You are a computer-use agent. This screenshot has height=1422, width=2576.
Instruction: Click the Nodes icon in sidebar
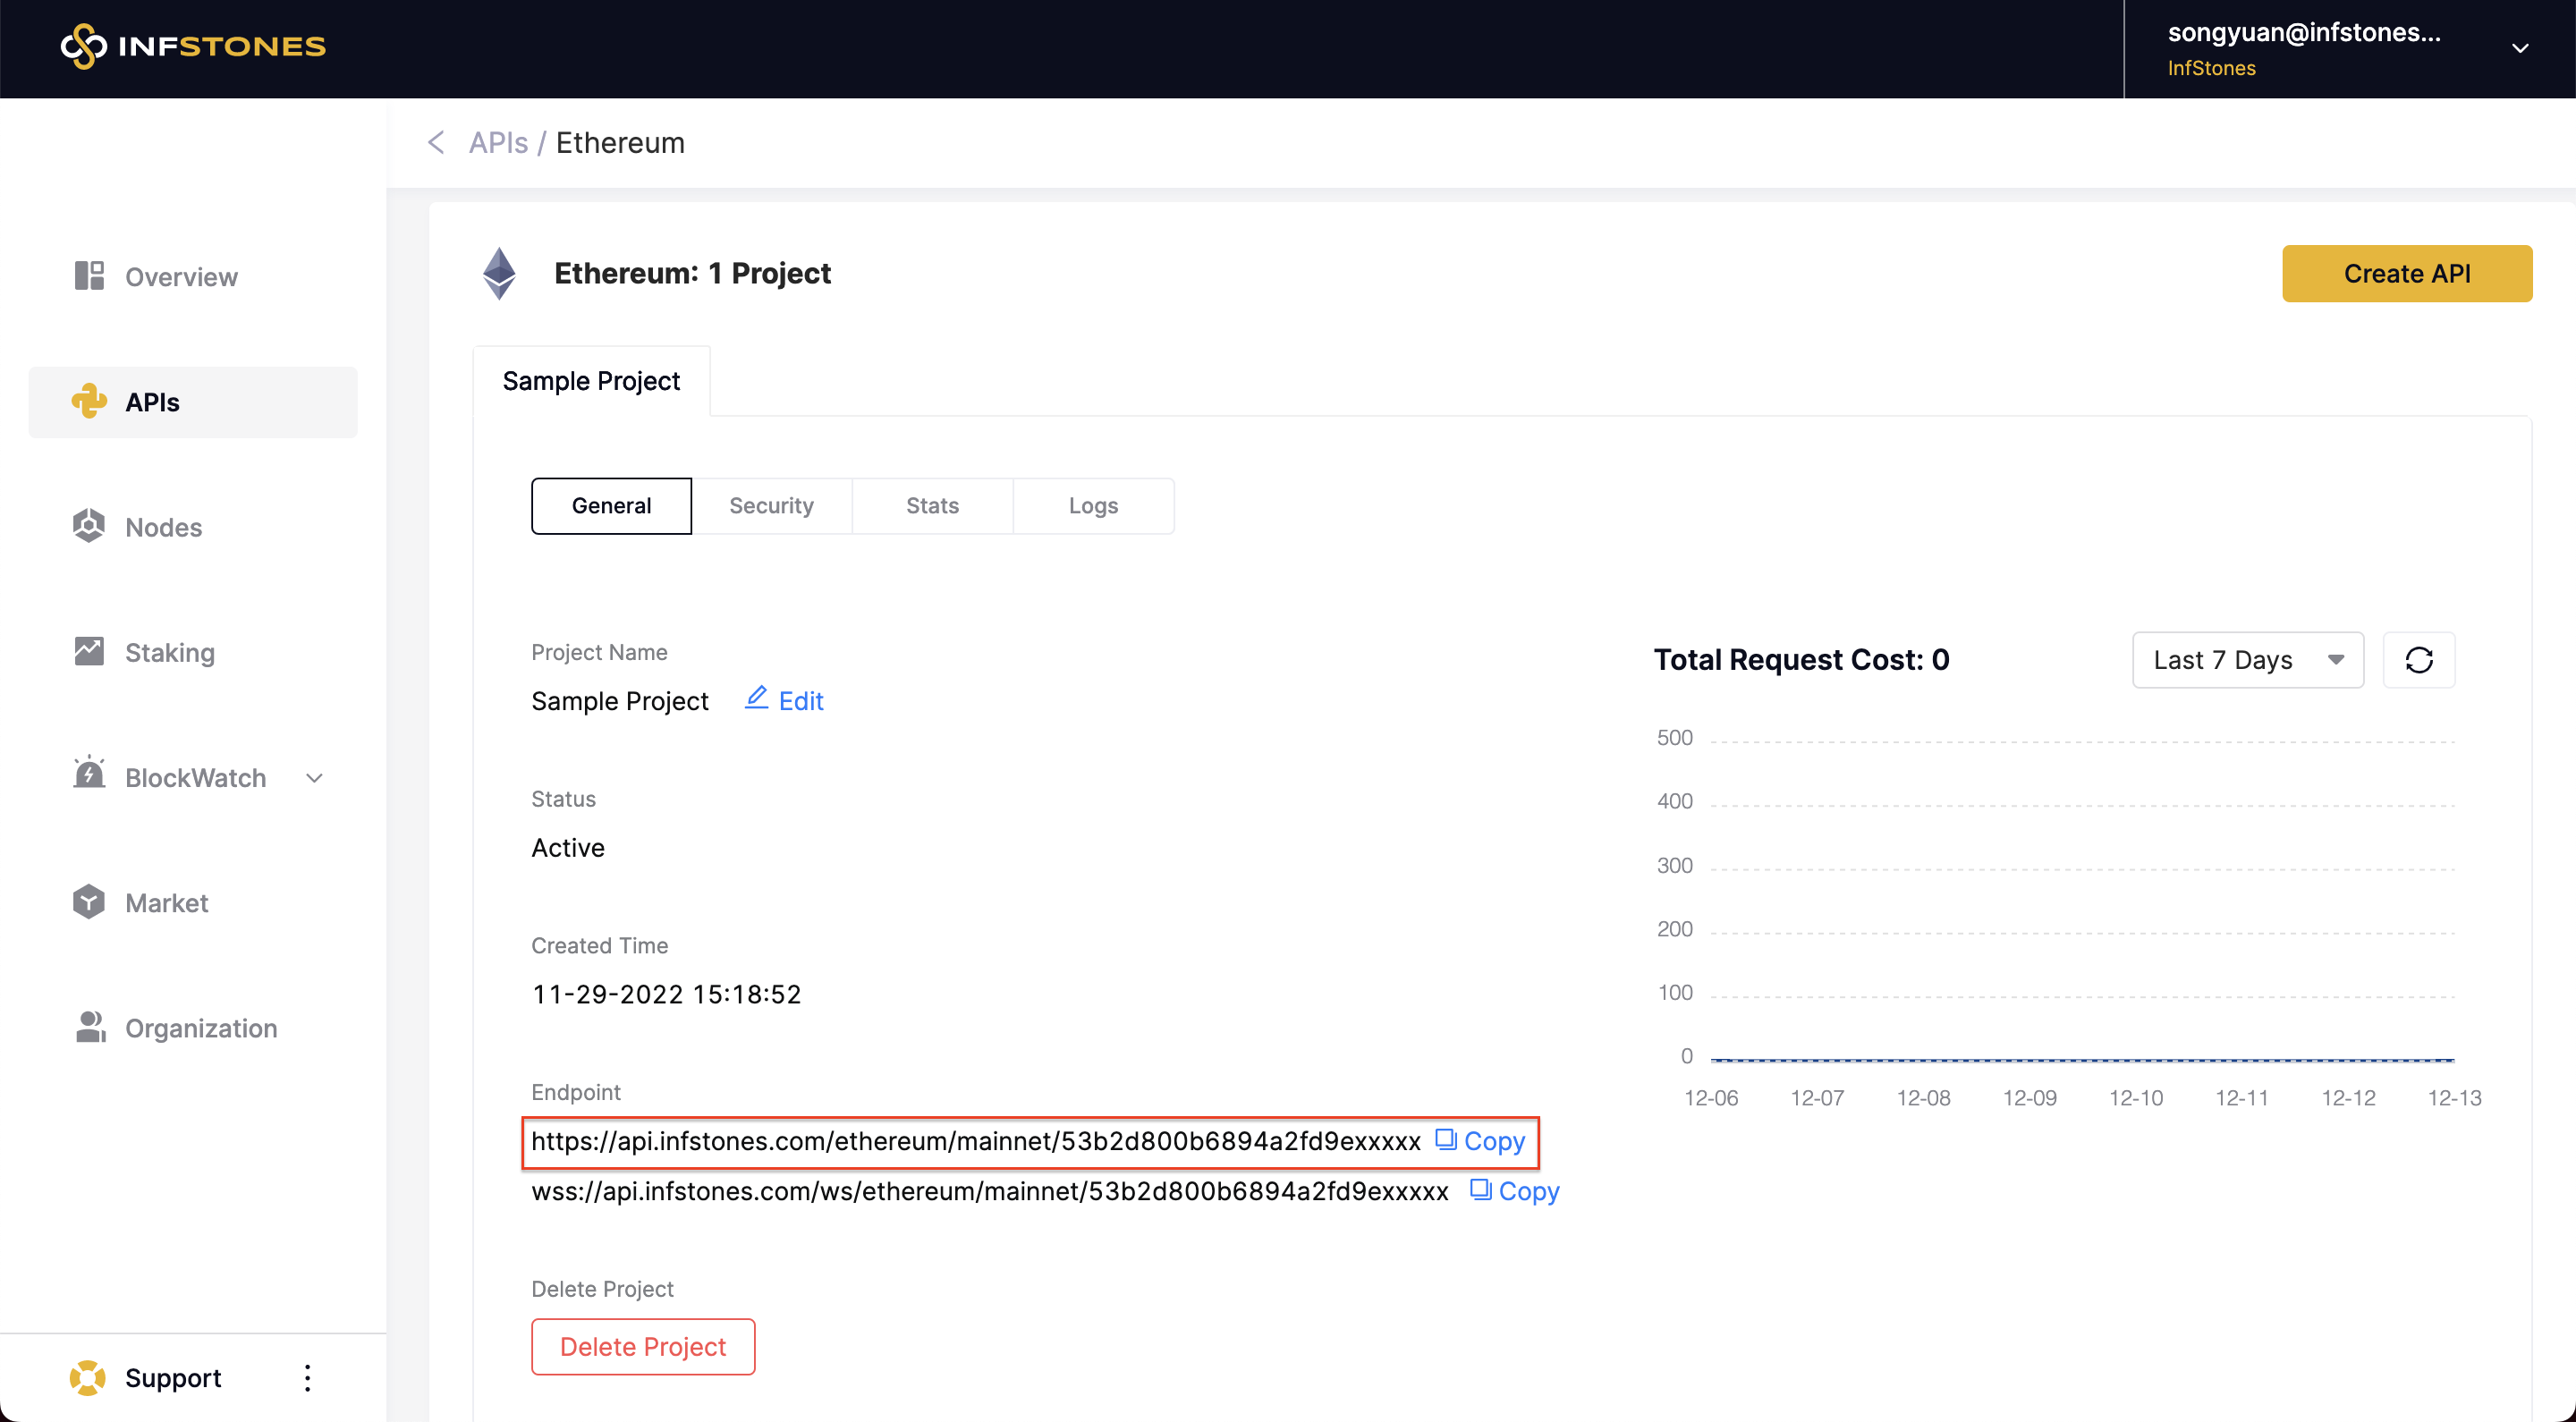(x=89, y=526)
